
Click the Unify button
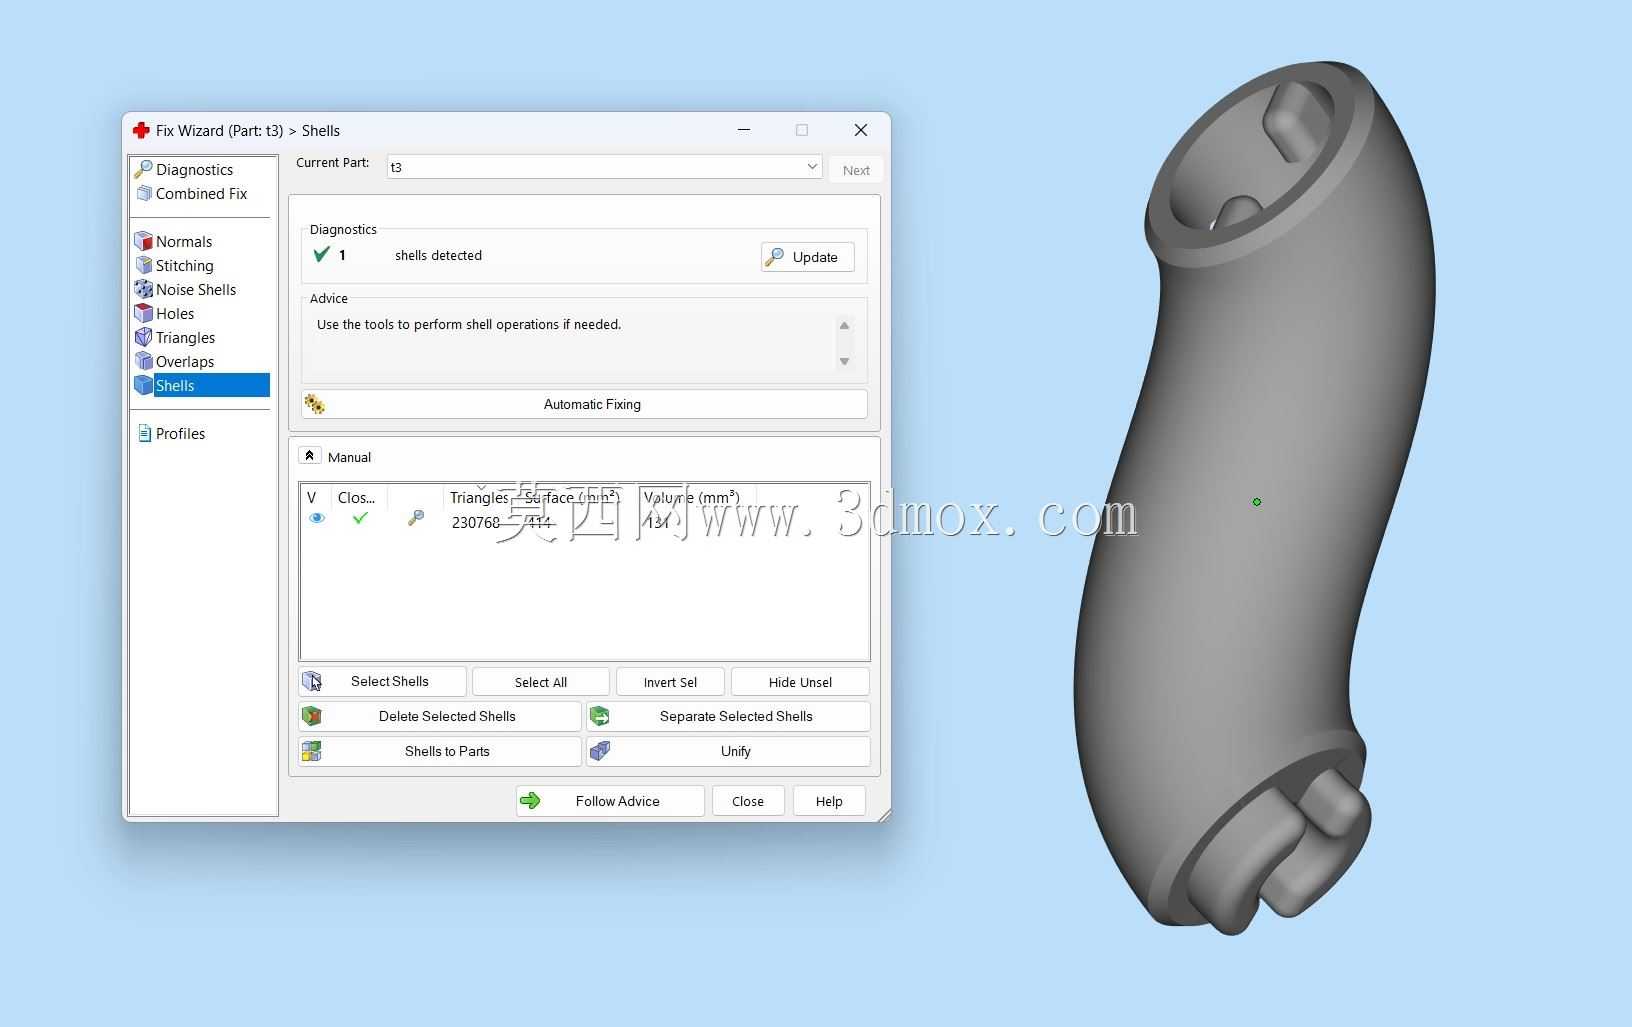point(728,751)
